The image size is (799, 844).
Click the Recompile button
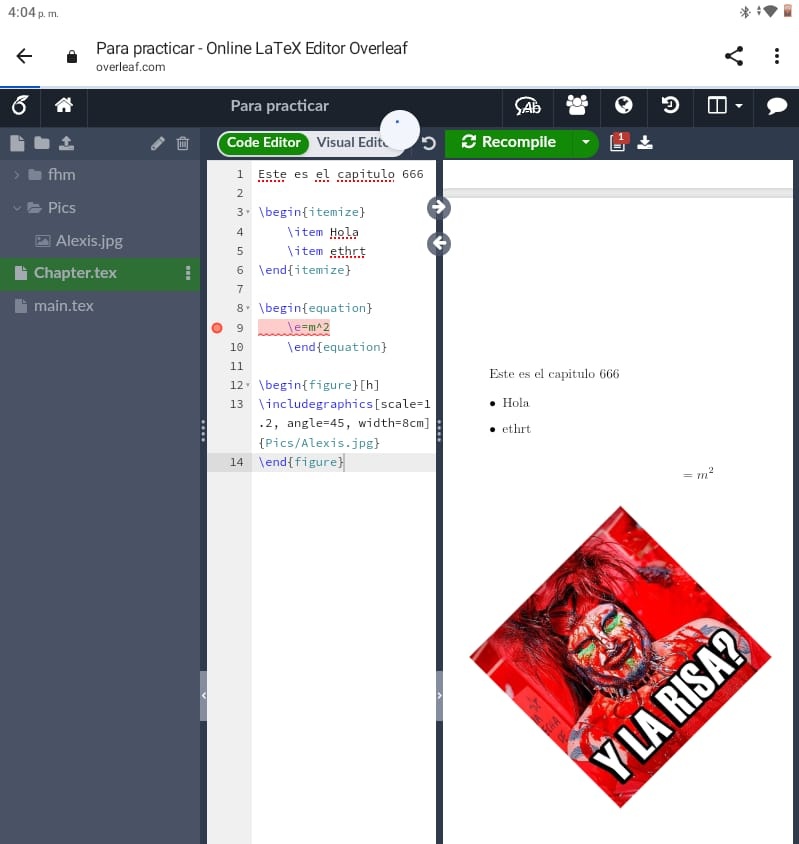click(509, 143)
